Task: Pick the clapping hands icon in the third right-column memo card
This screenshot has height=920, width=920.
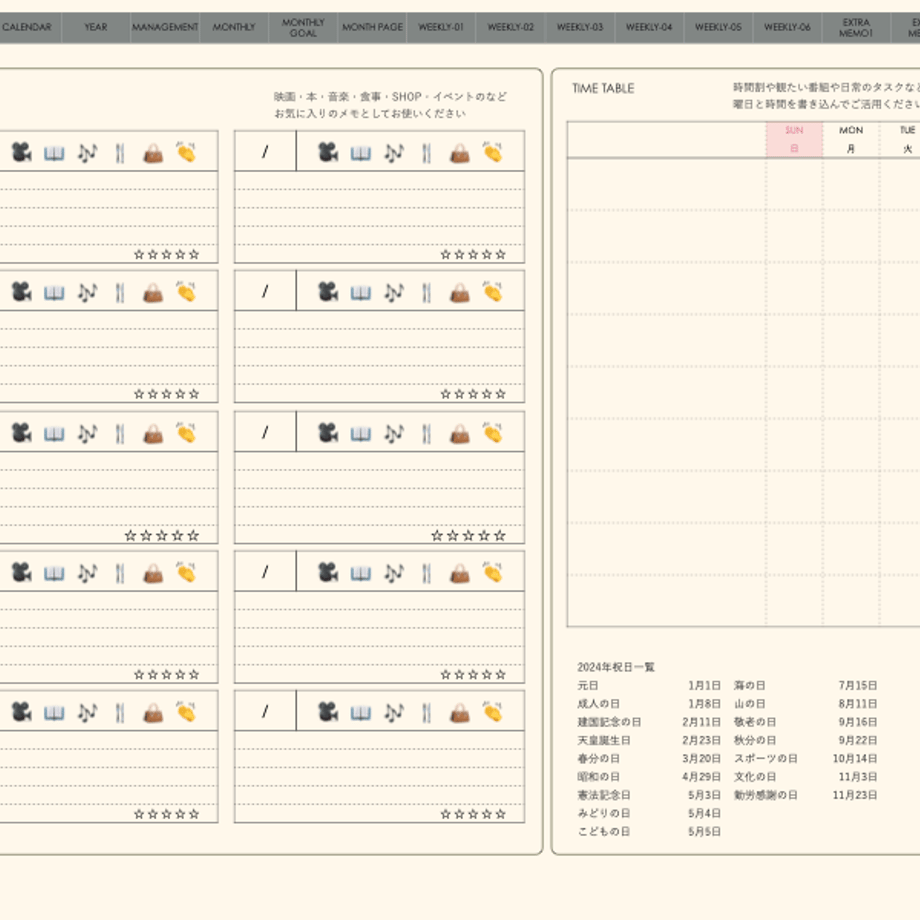Action: pyautogui.click(x=492, y=432)
